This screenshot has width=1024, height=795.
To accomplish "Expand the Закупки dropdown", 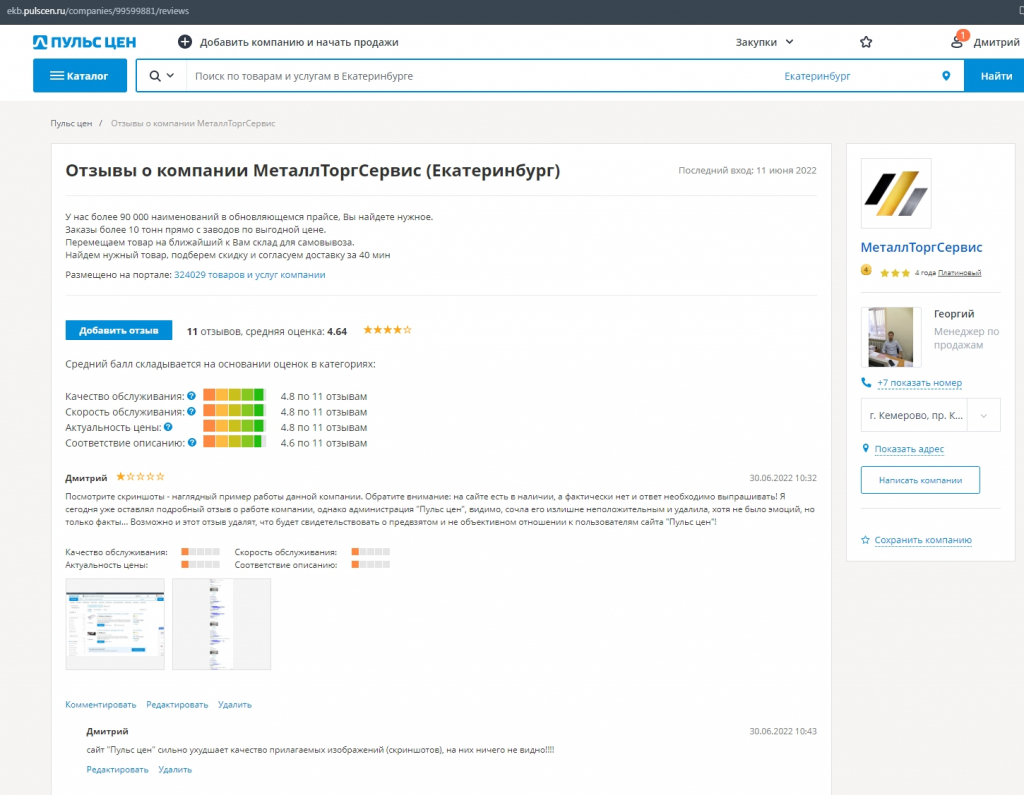I will (x=764, y=42).
